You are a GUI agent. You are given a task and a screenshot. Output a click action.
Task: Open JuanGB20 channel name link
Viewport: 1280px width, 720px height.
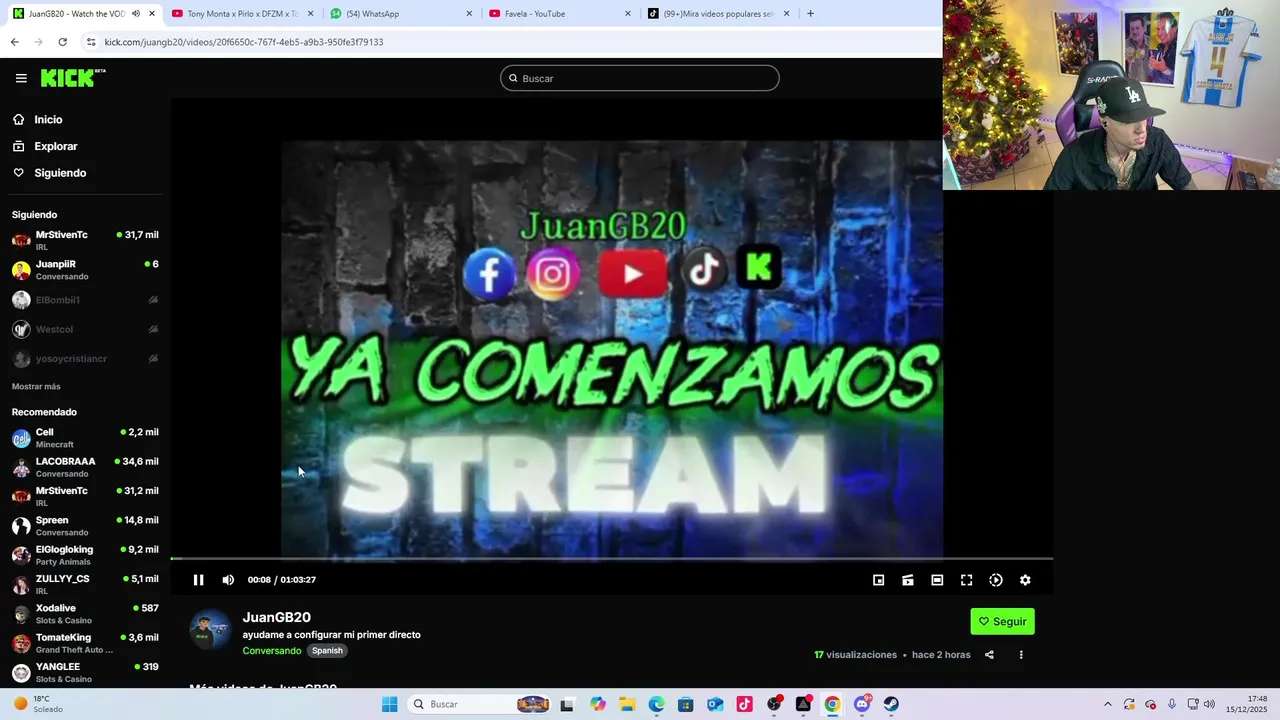[x=277, y=617]
